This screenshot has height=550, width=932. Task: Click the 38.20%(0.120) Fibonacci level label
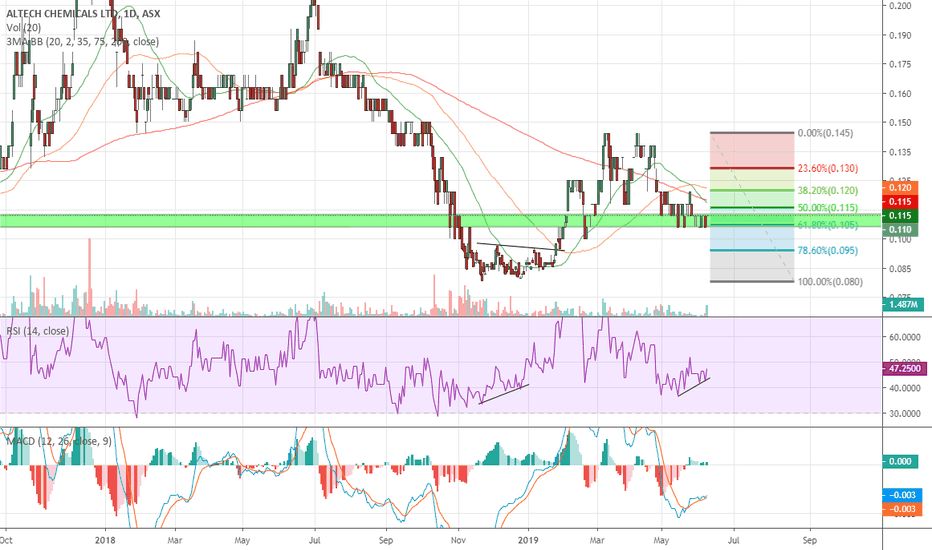click(x=827, y=190)
